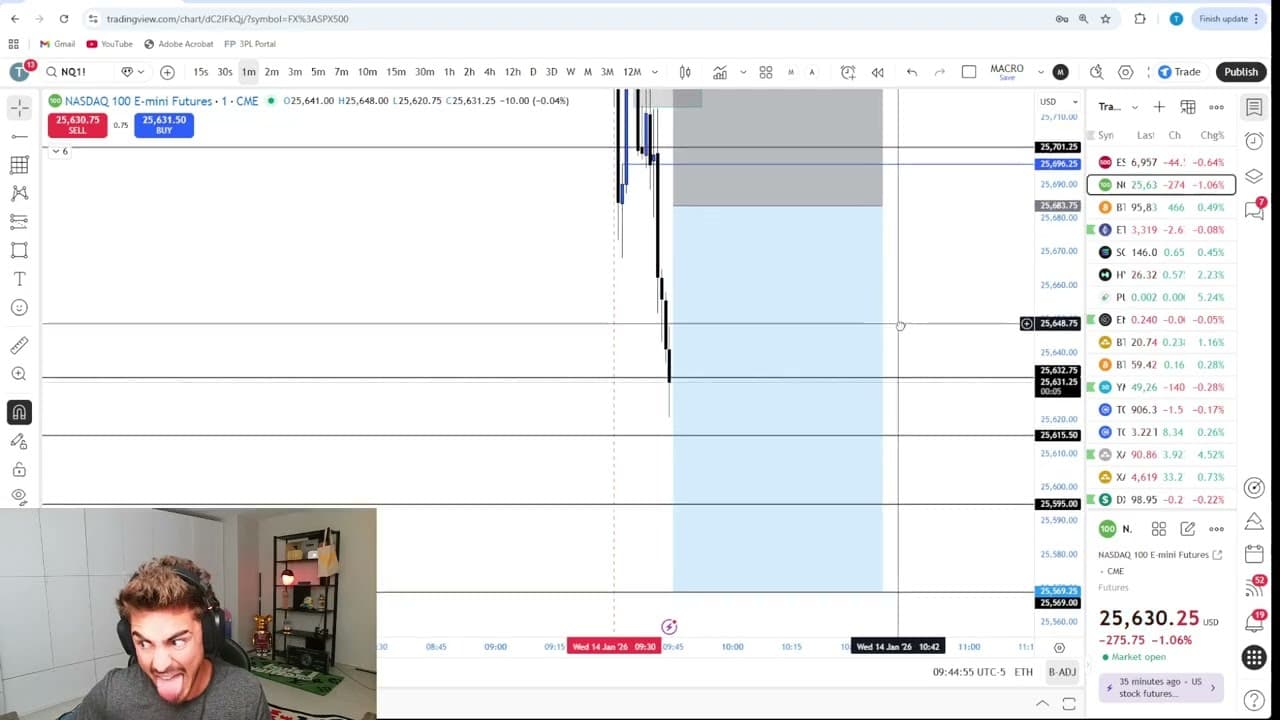Toggle the Magnet mode
Screen dimensions: 1280x720
coord(19,412)
